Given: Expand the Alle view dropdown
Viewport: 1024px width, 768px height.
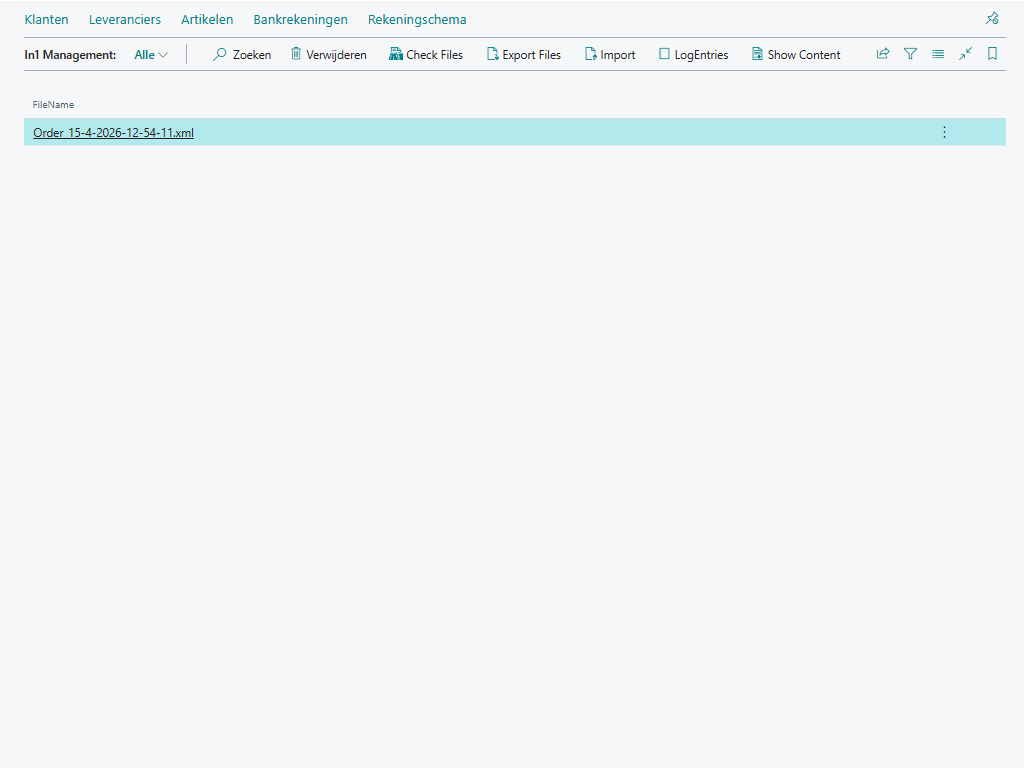Looking at the screenshot, I should click(151, 55).
